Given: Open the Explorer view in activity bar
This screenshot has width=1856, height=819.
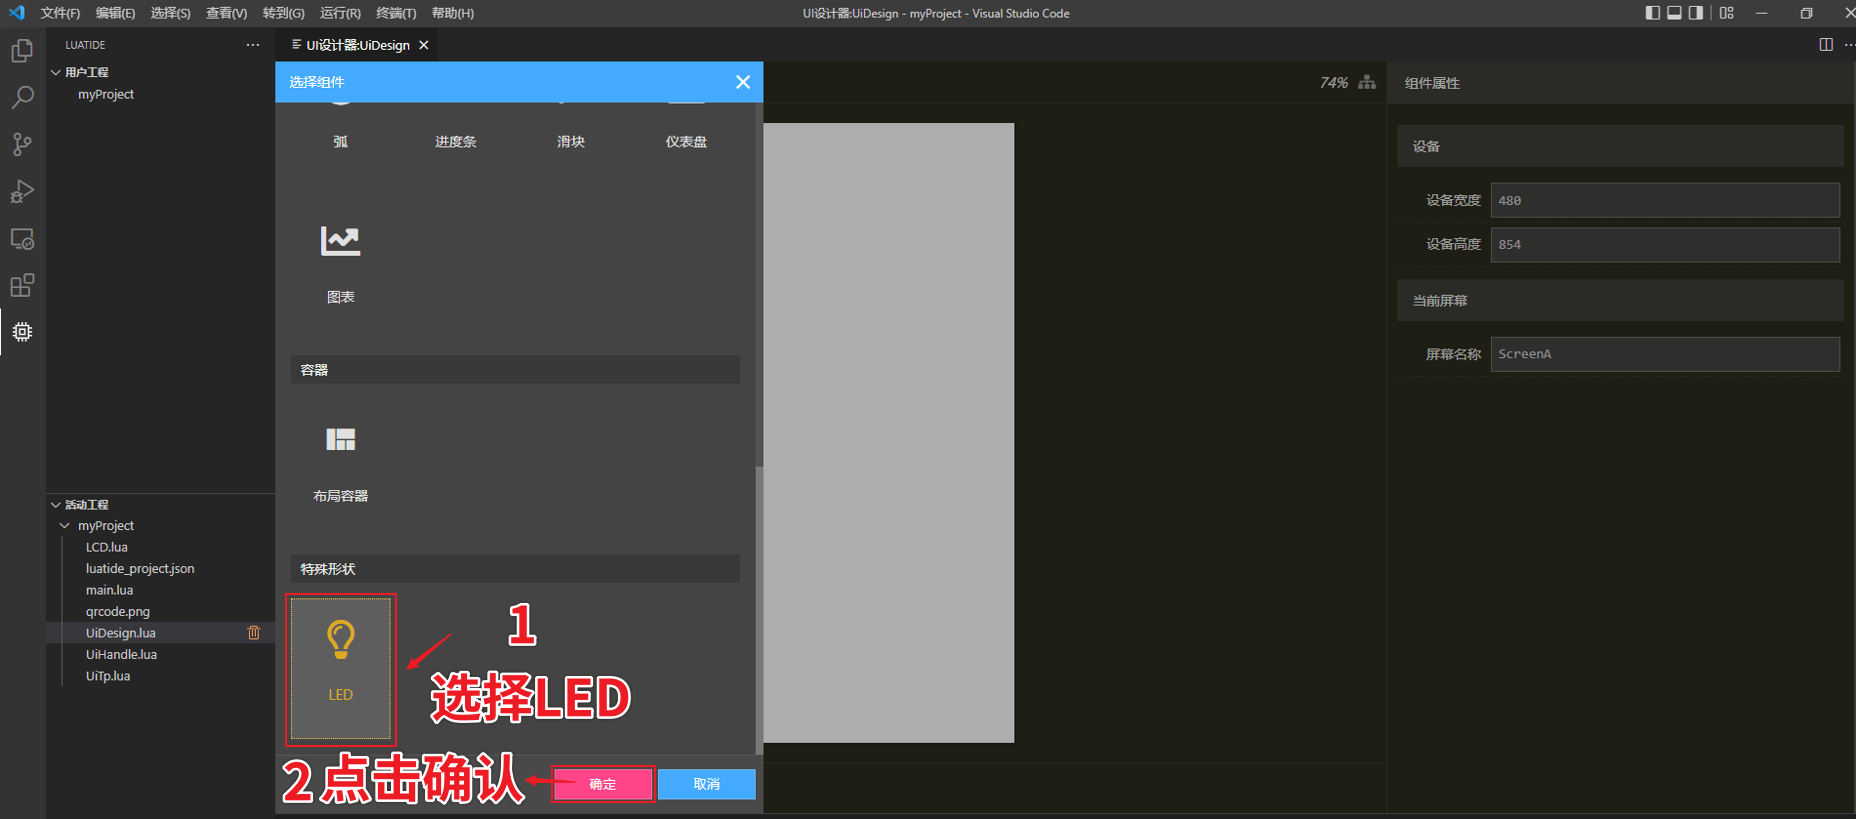Looking at the screenshot, I should point(22,51).
